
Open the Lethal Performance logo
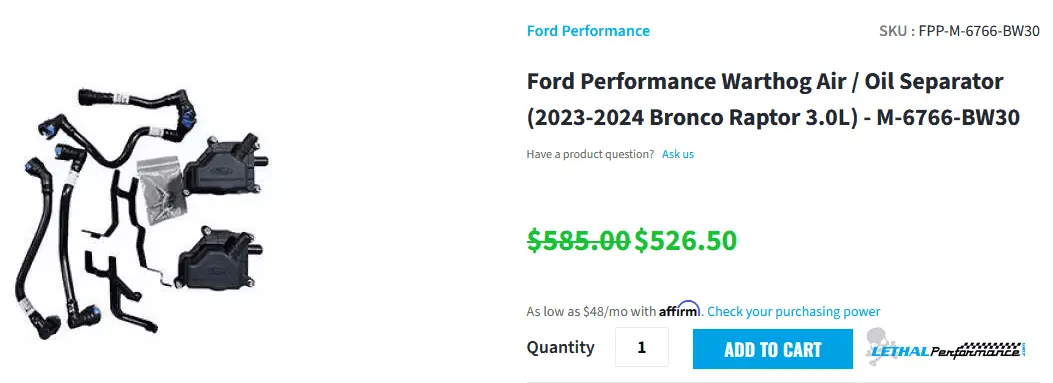point(946,347)
